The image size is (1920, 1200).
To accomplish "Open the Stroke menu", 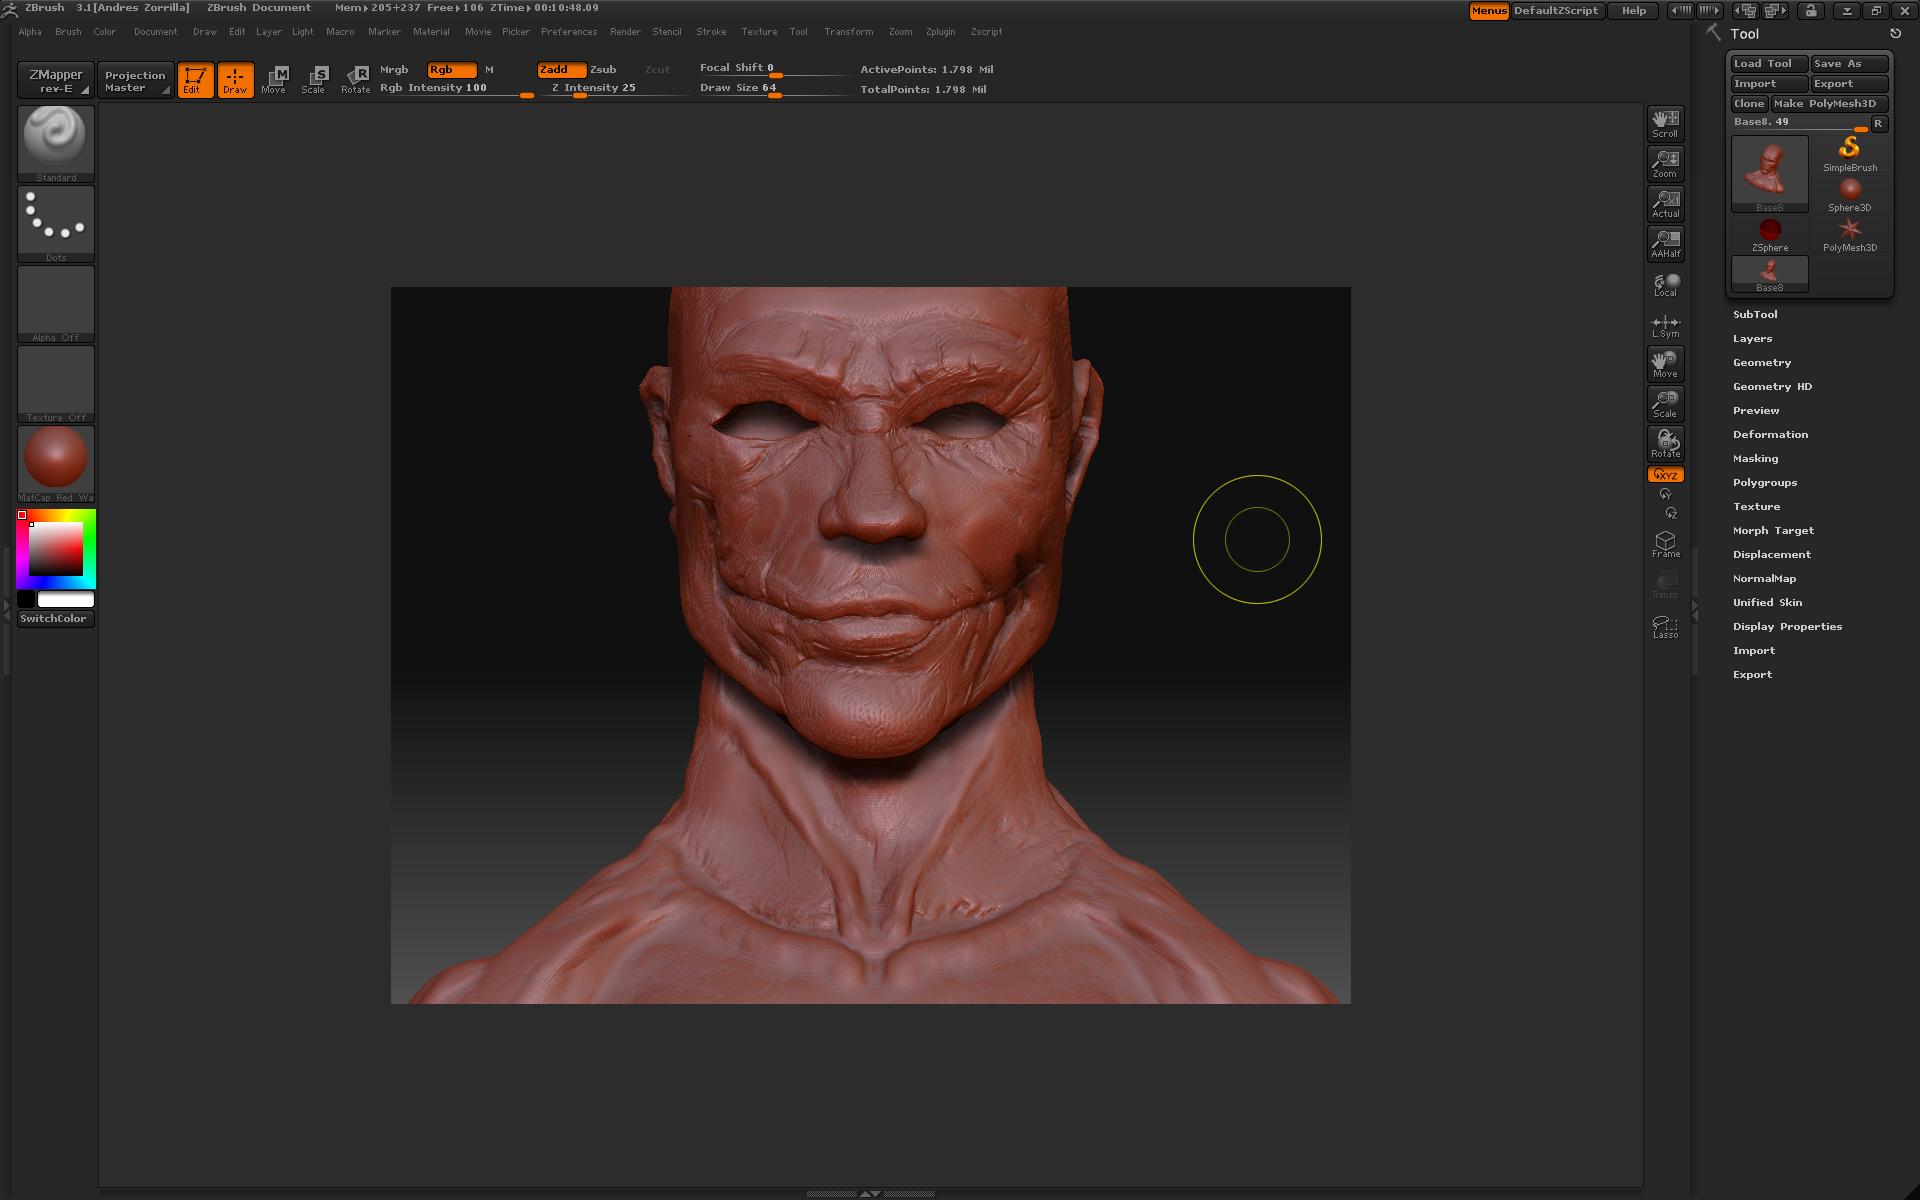I will tap(711, 32).
